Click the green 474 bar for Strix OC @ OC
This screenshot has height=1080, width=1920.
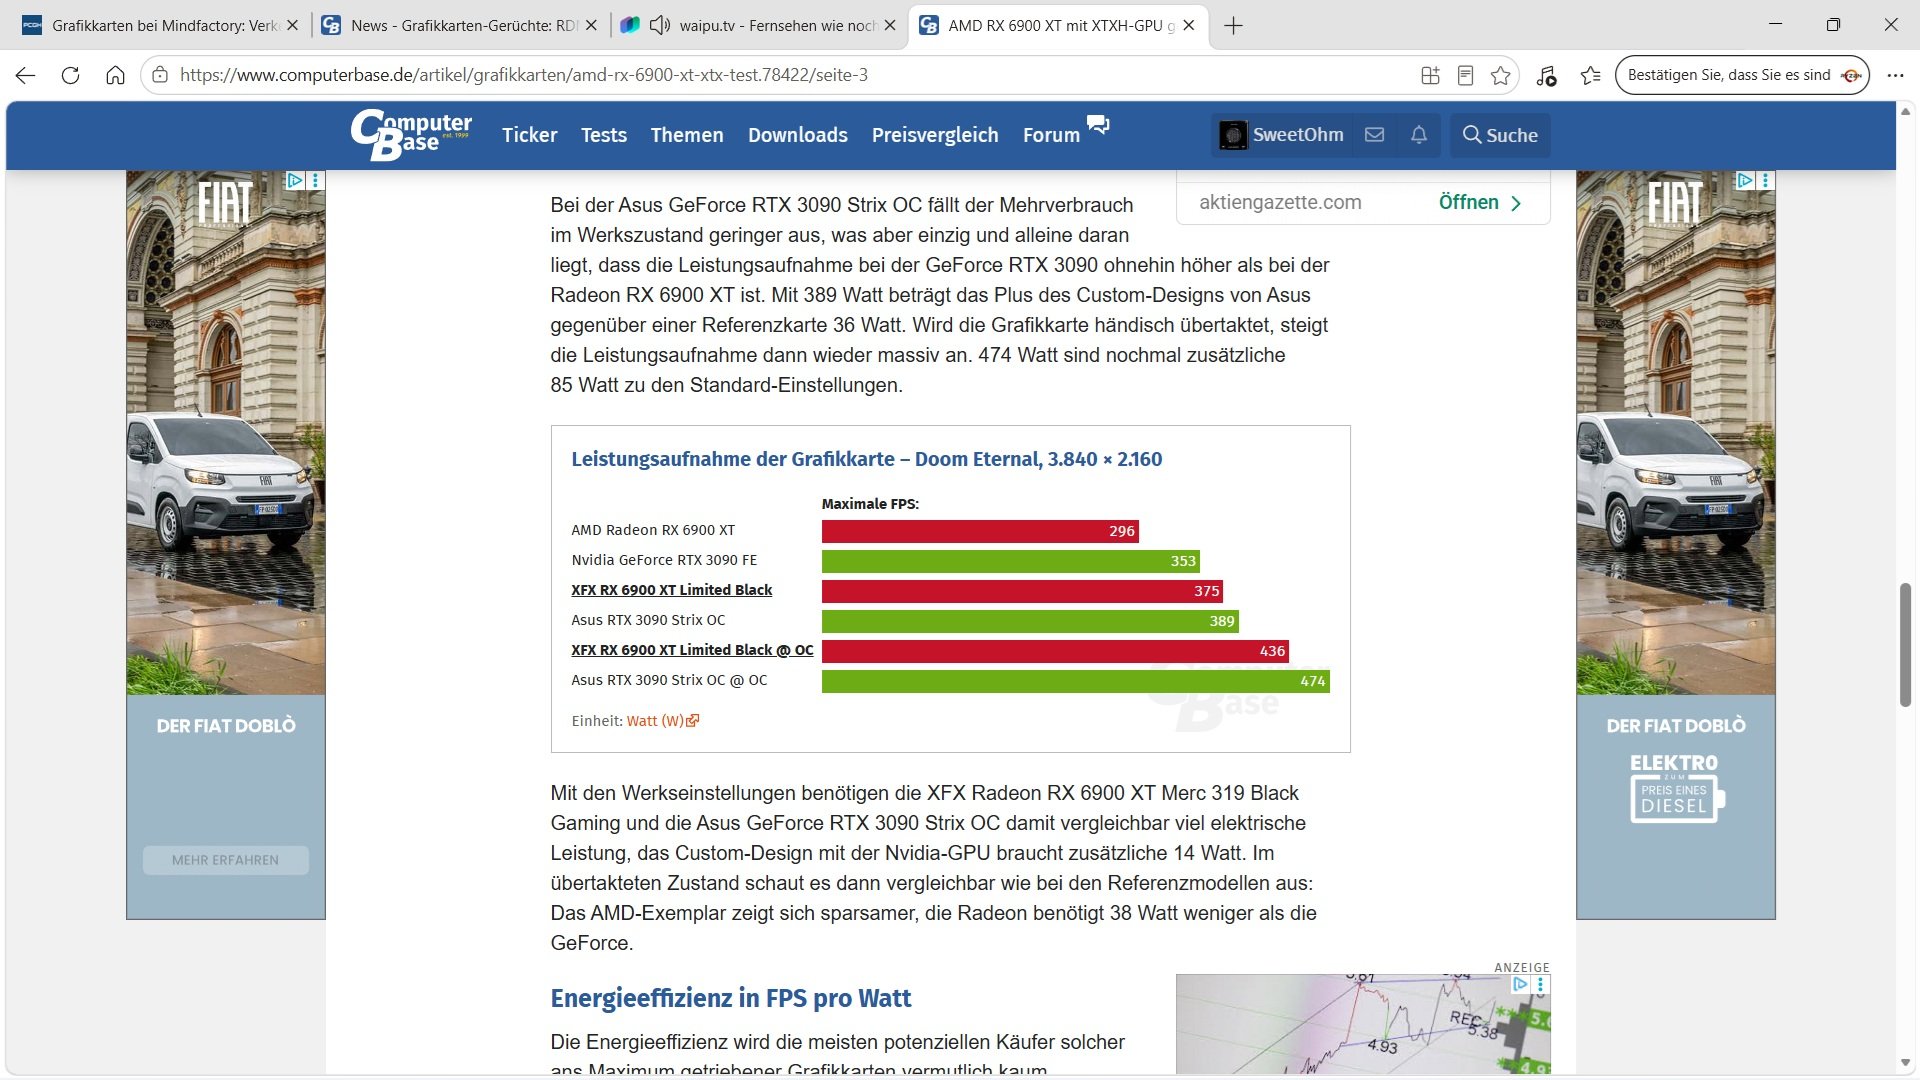1076,681
